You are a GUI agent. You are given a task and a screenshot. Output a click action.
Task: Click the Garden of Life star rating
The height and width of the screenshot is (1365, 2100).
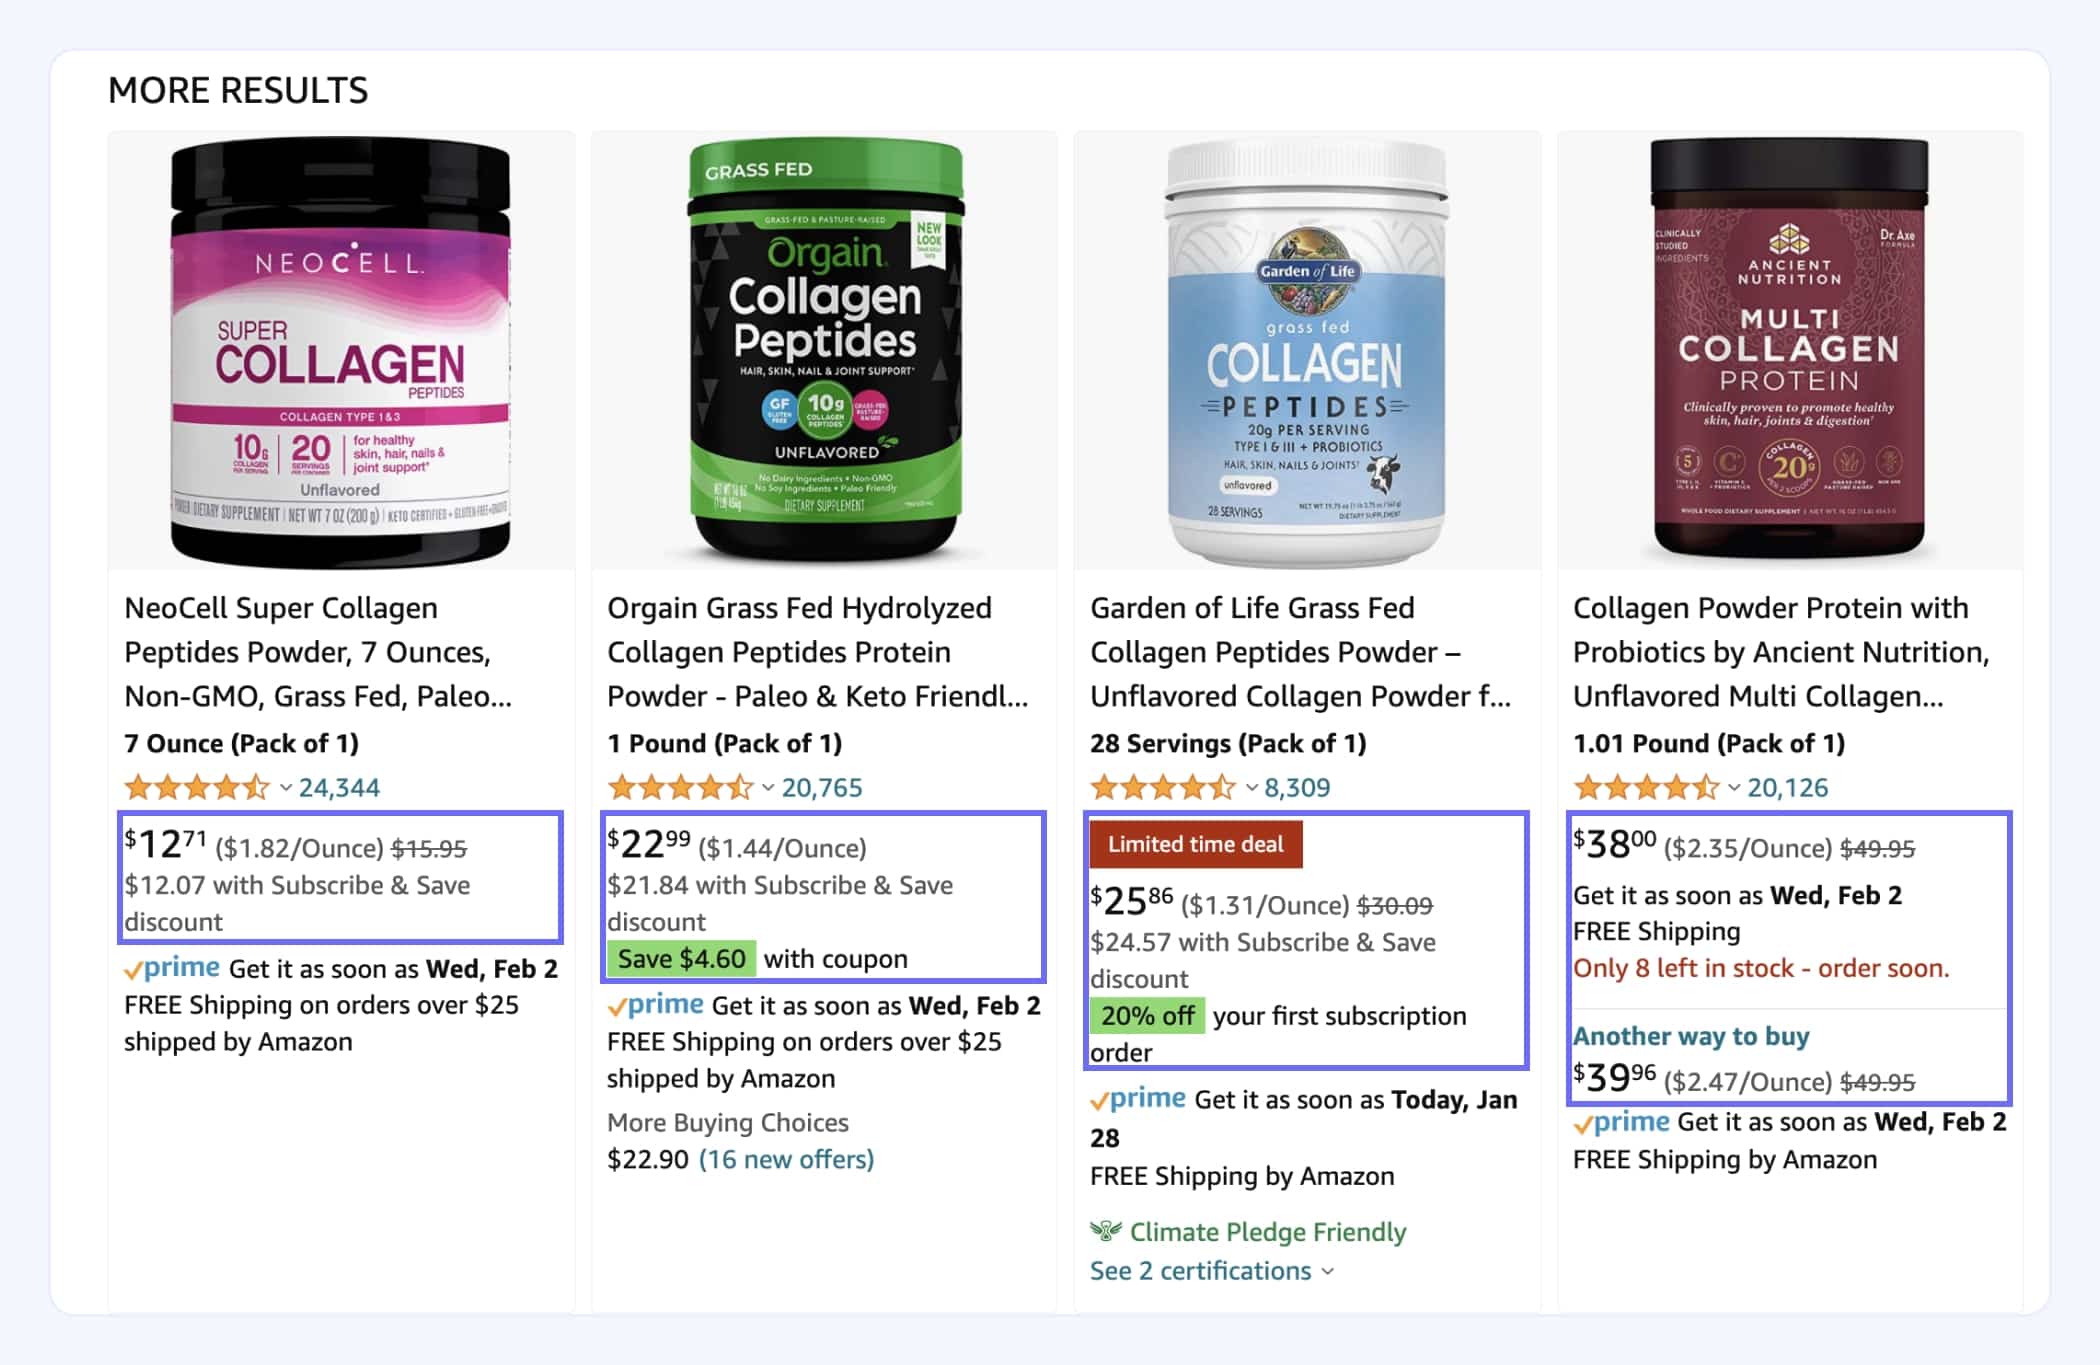[x=1163, y=788]
